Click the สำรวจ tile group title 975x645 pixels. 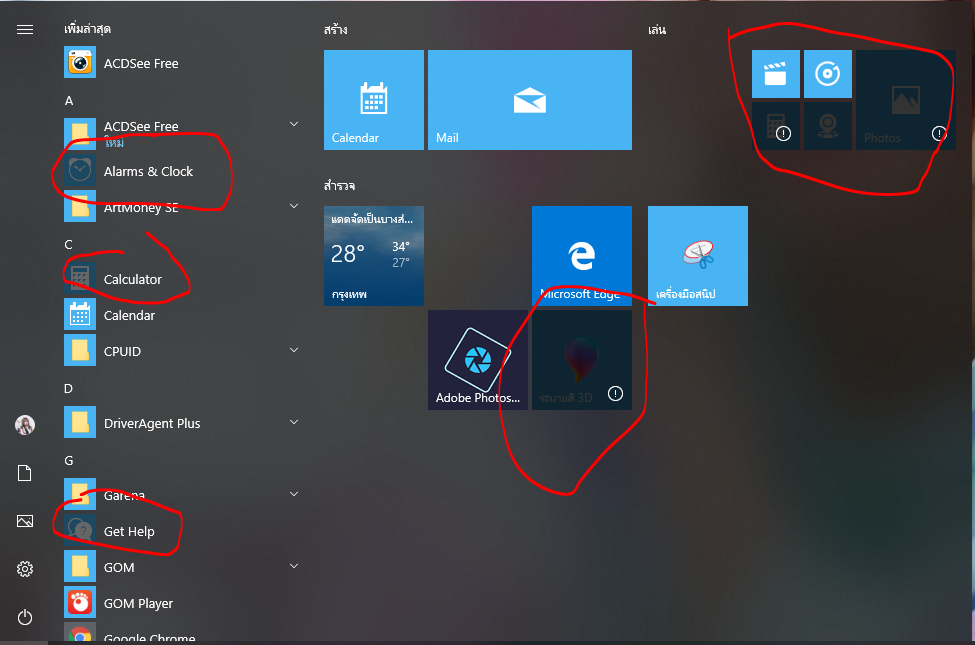(x=340, y=185)
